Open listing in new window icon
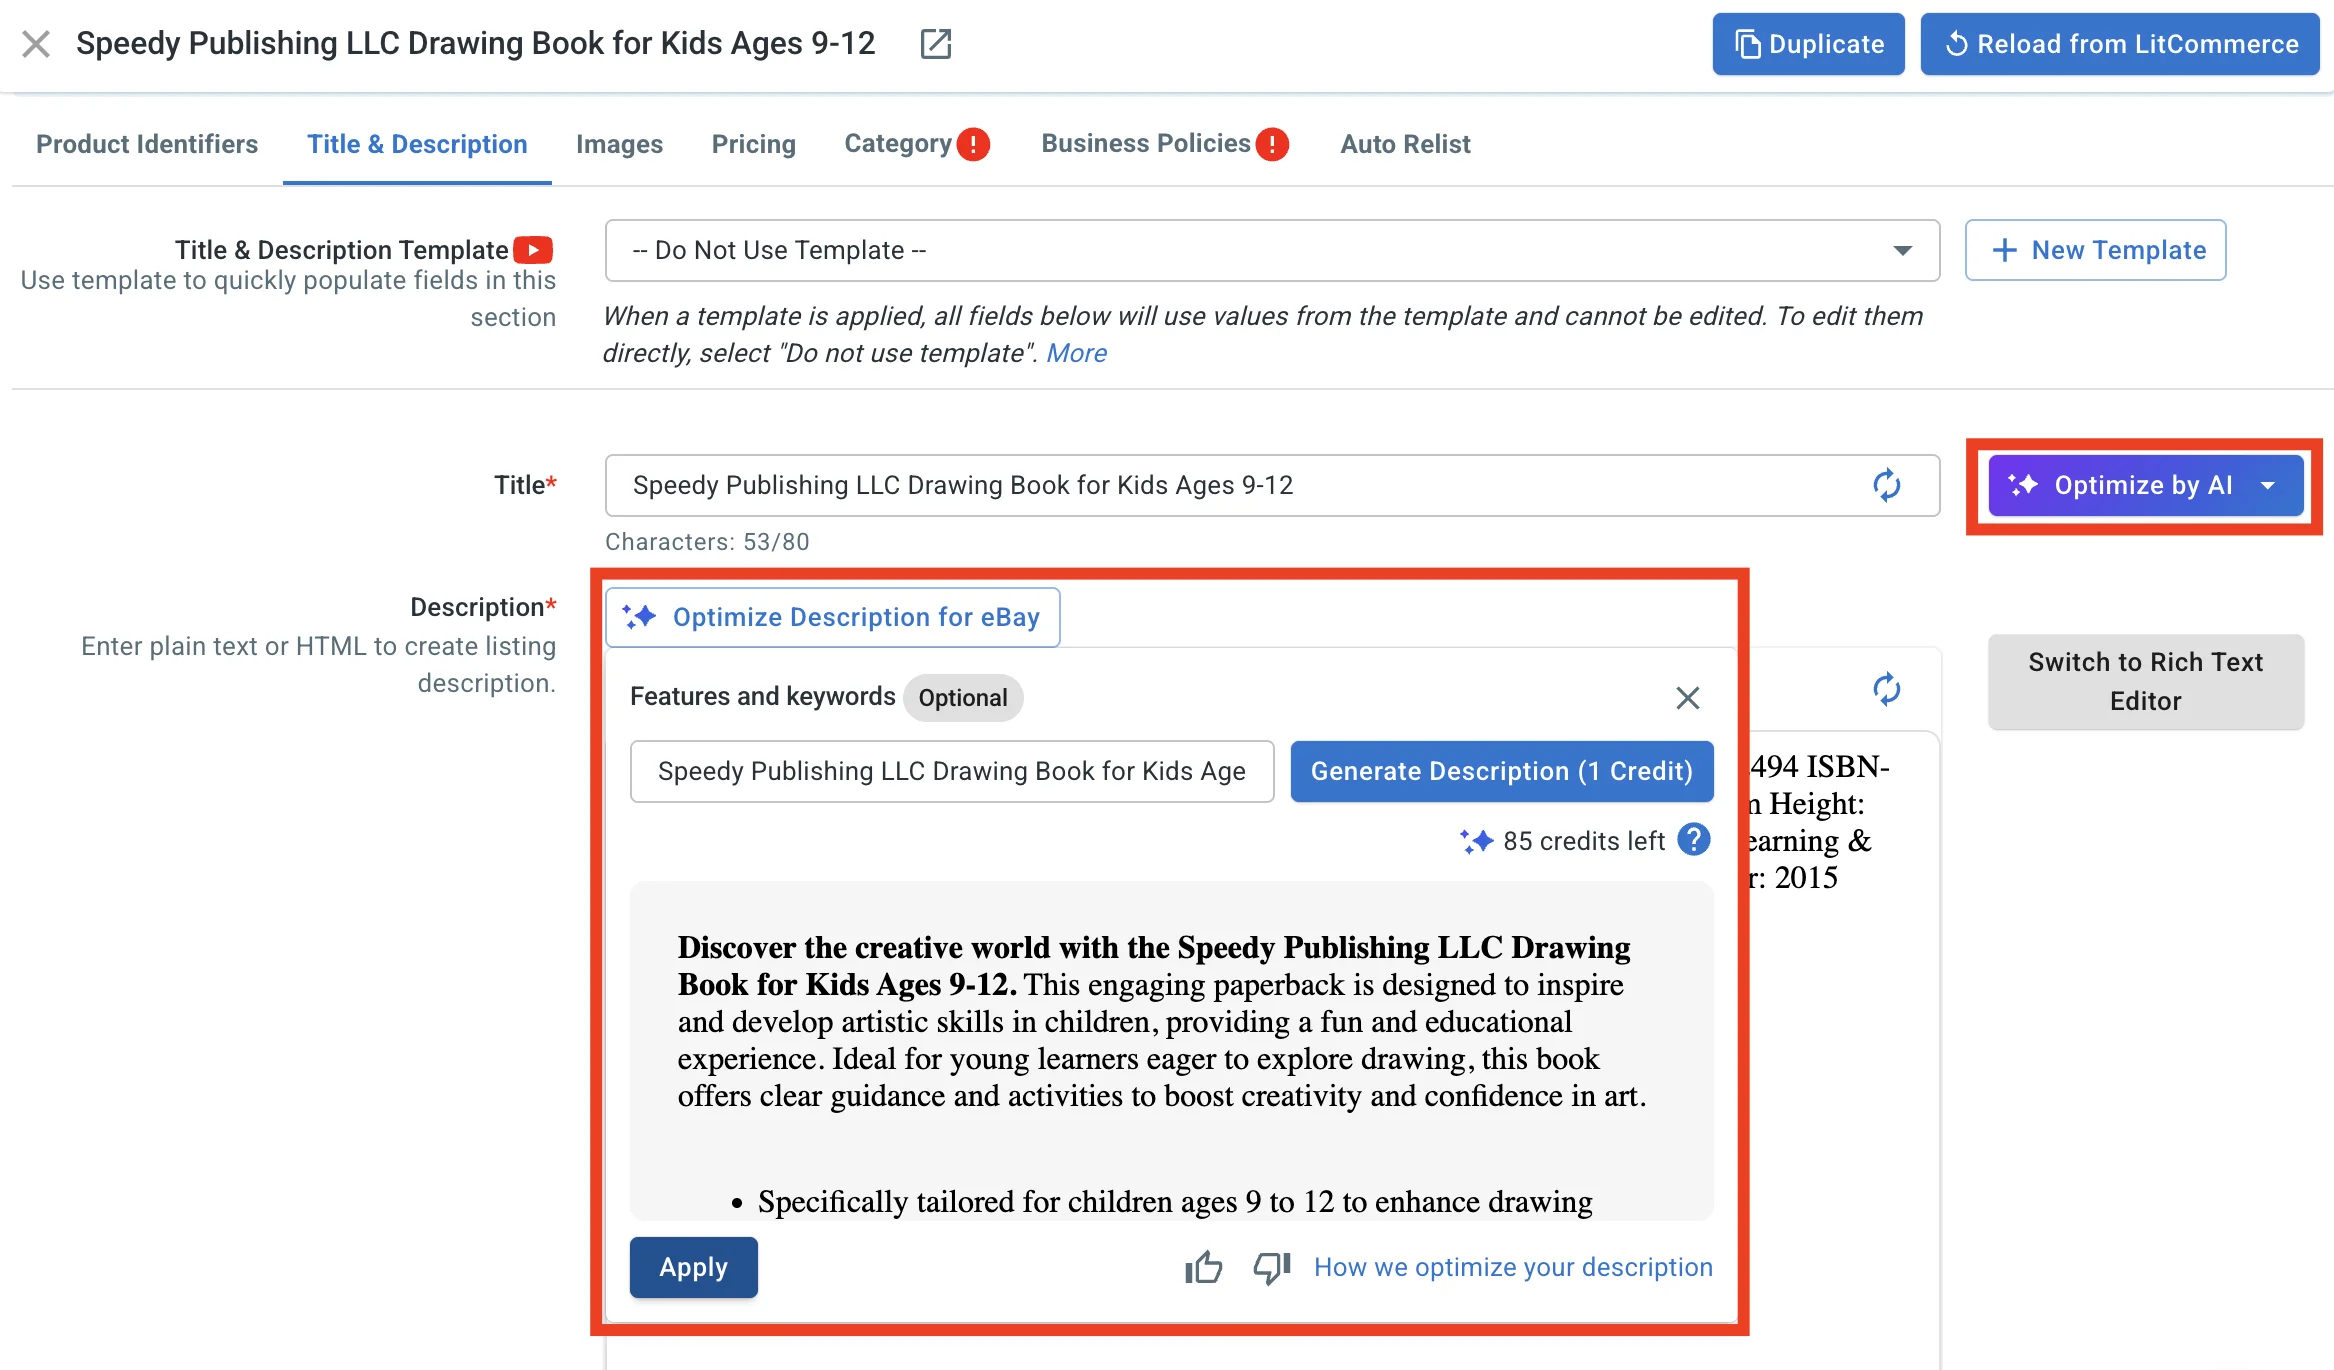 [x=935, y=44]
